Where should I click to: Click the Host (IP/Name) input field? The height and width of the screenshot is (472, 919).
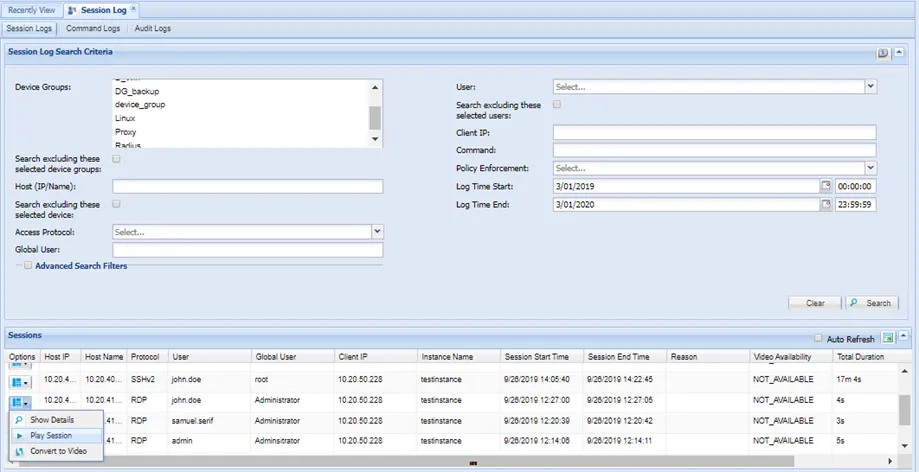(247, 186)
